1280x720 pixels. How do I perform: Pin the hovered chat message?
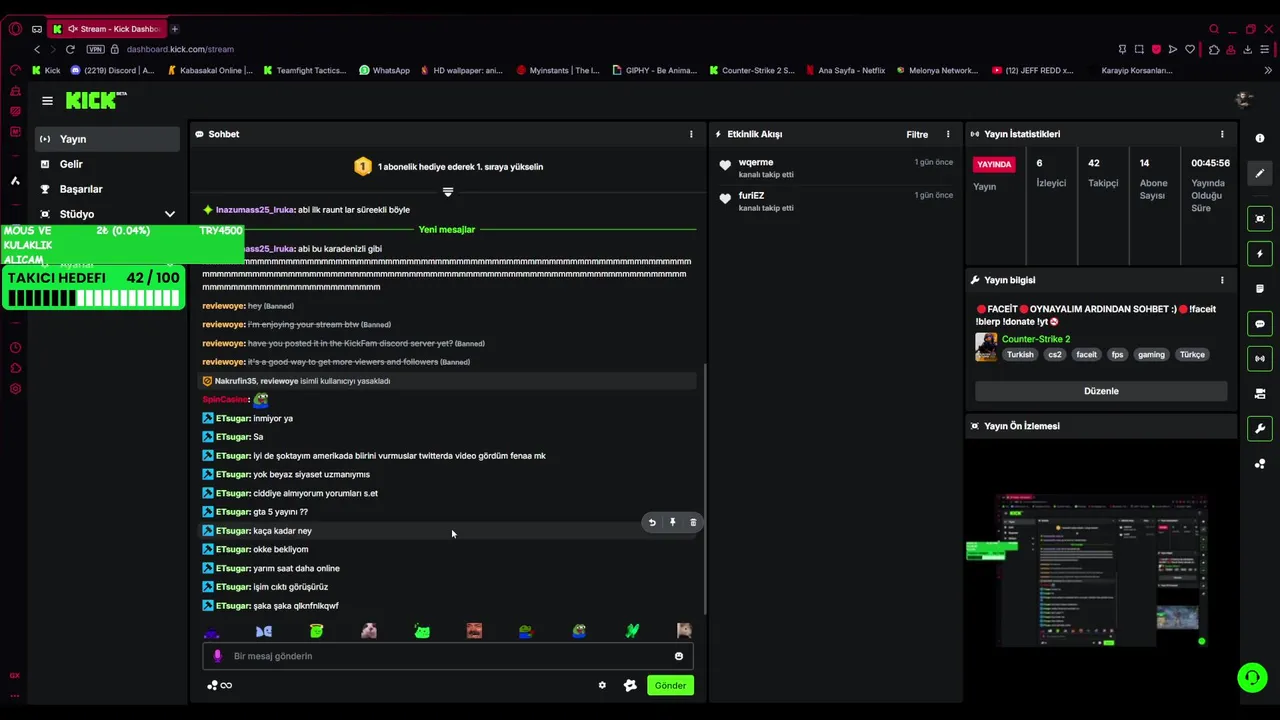click(x=672, y=522)
